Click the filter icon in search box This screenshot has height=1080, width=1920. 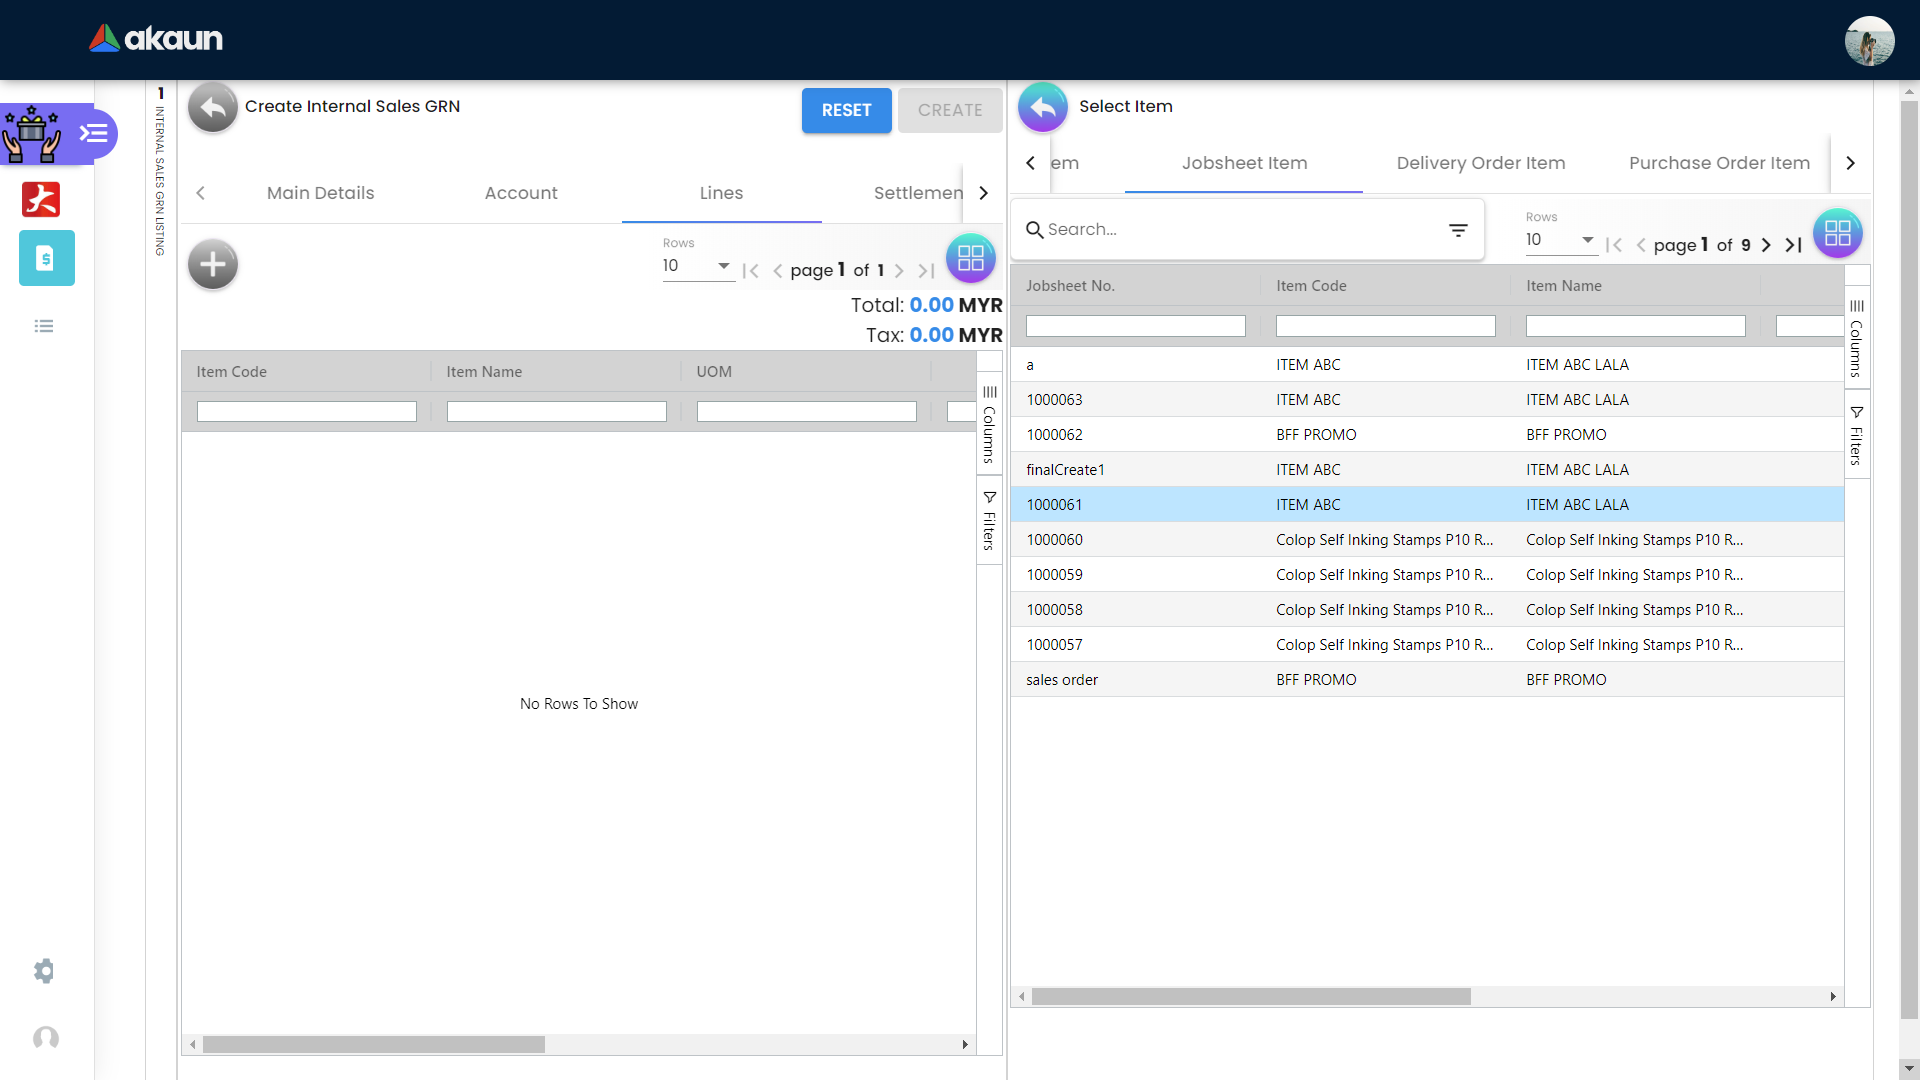click(1458, 230)
